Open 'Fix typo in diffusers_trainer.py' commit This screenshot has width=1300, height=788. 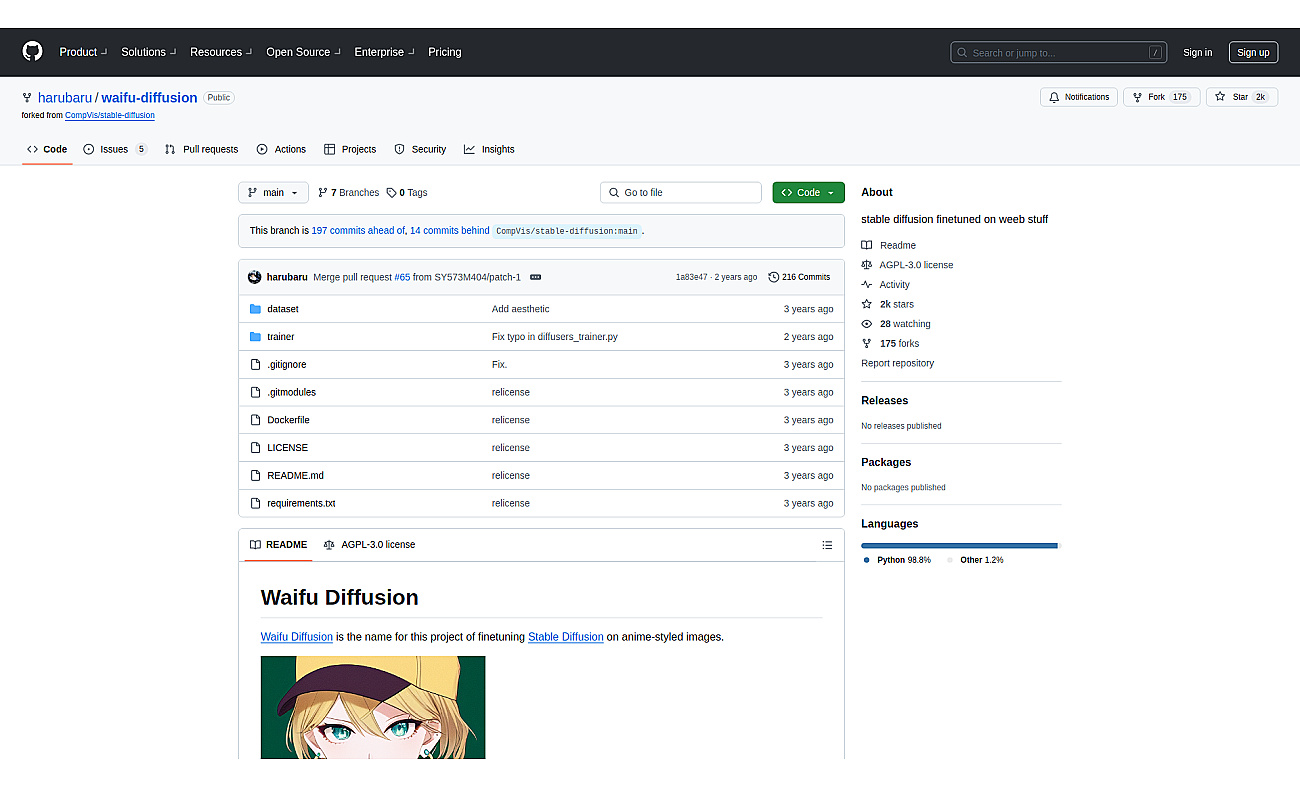point(555,337)
